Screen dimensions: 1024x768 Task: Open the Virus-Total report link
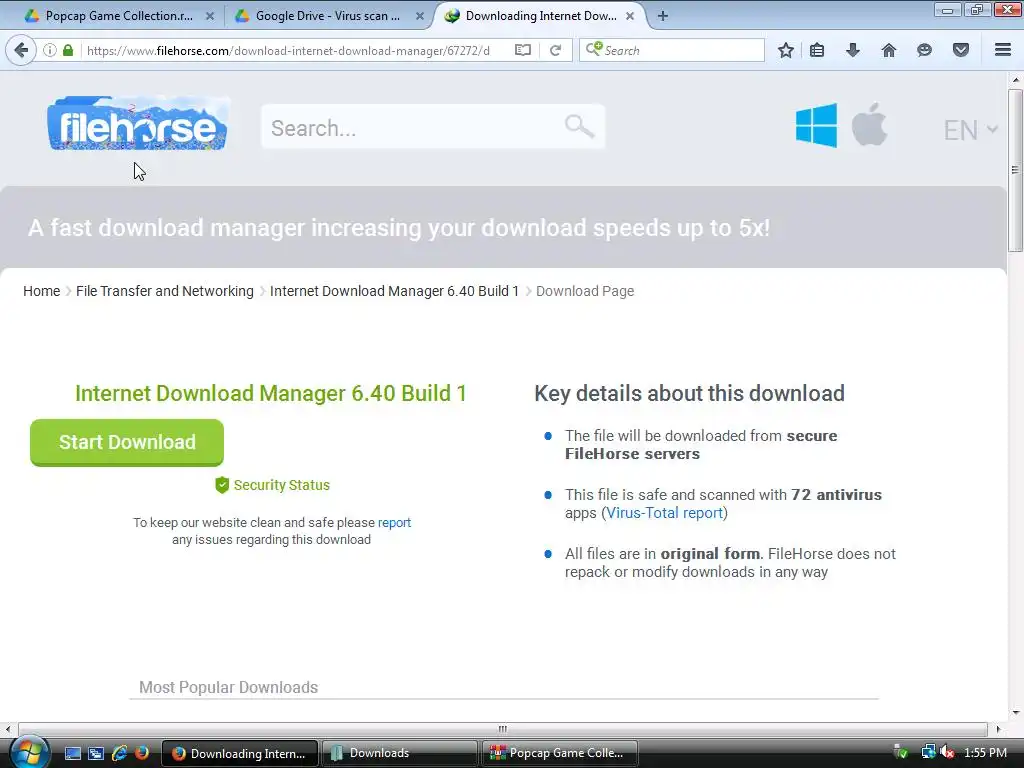point(664,513)
